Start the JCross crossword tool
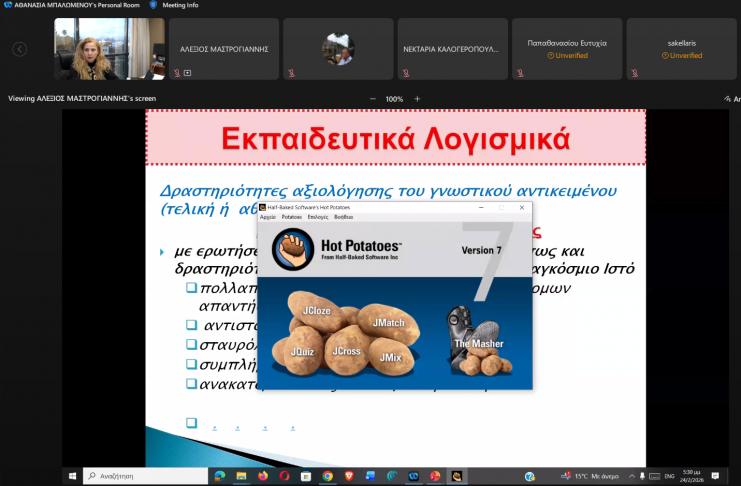This screenshot has height=486, width=741. pos(346,351)
